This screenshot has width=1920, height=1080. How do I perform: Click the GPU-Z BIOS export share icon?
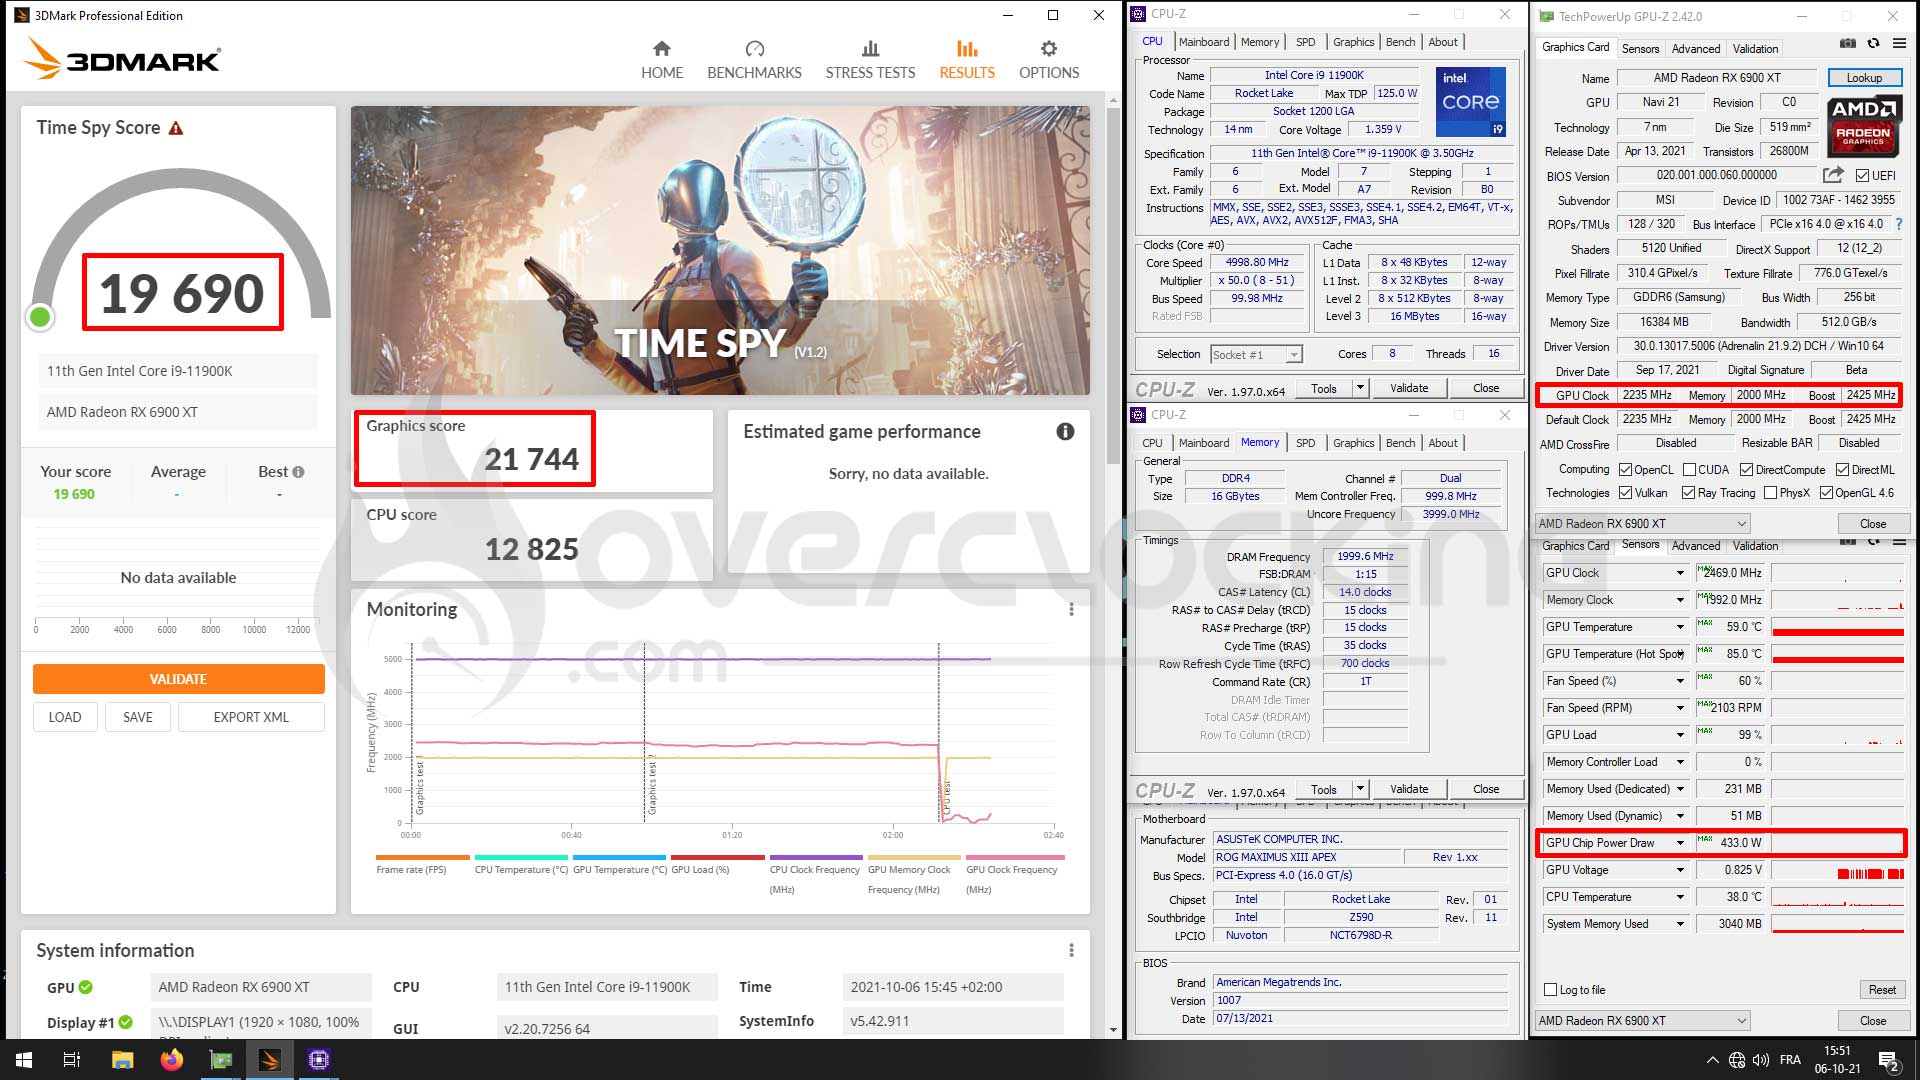click(1832, 175)
